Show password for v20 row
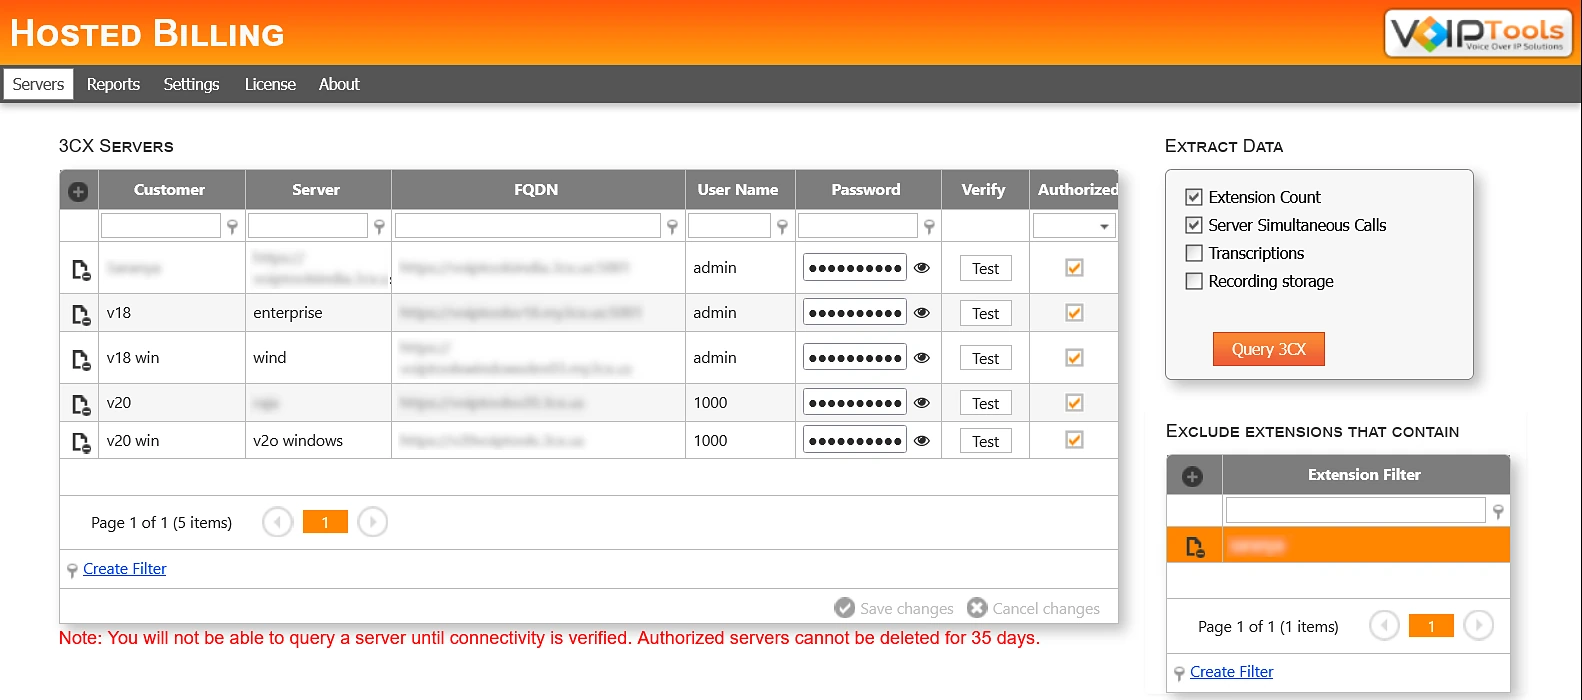This screenshot has height=700, width=1582. pos(922,403)
